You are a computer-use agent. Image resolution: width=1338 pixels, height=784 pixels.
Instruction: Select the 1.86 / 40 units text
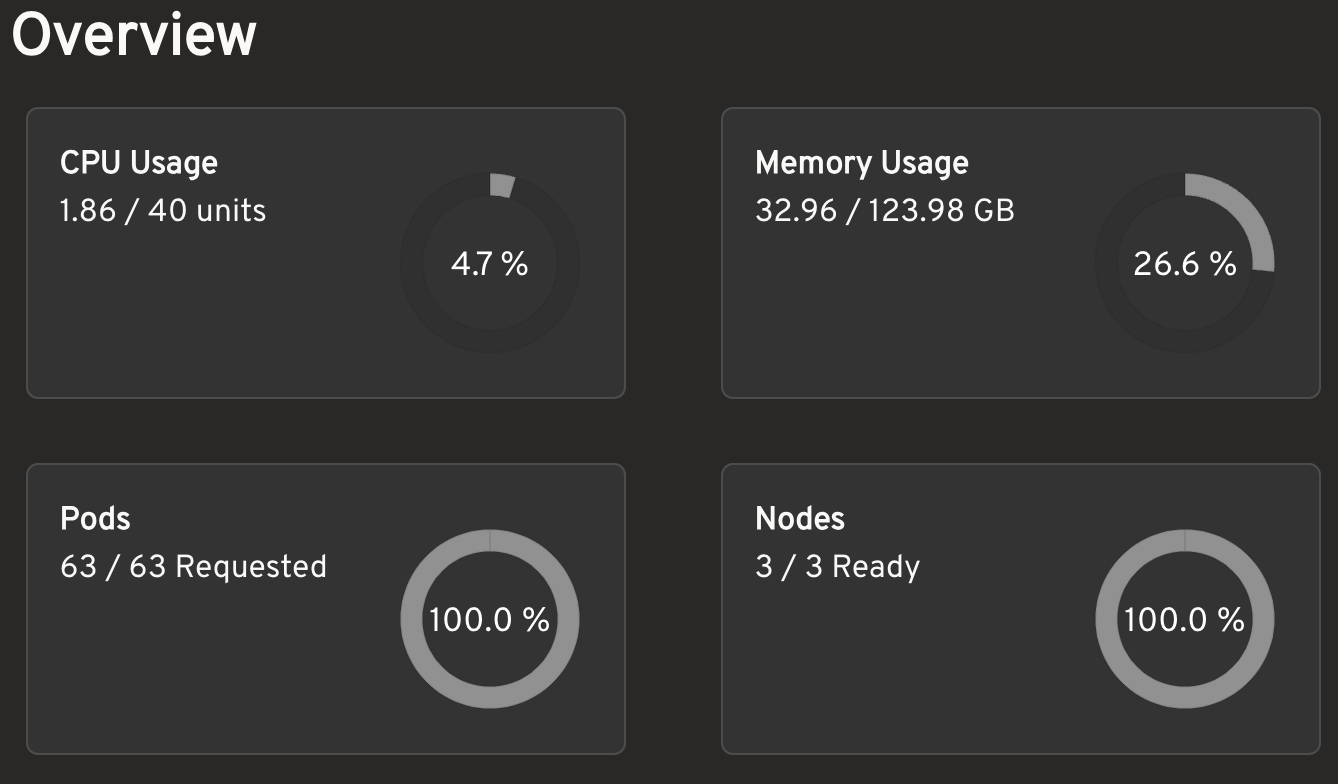163,211
